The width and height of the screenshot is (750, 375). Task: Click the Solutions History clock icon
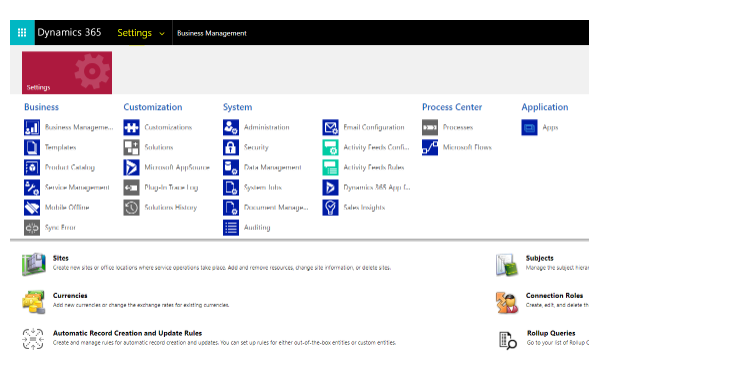(132, 208)
